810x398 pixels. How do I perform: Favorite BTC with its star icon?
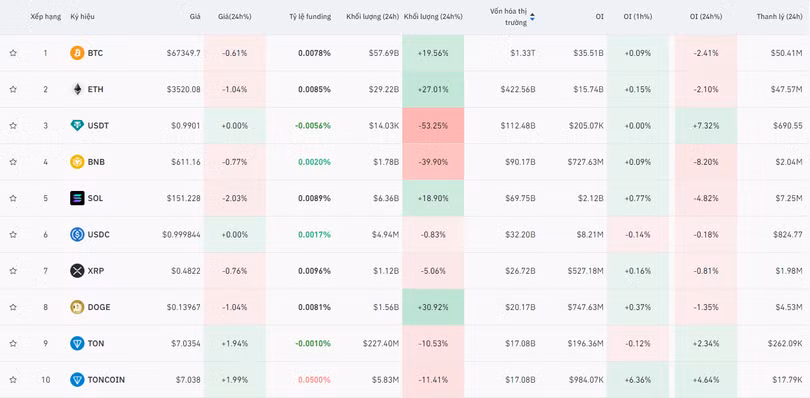coord(13,53)
